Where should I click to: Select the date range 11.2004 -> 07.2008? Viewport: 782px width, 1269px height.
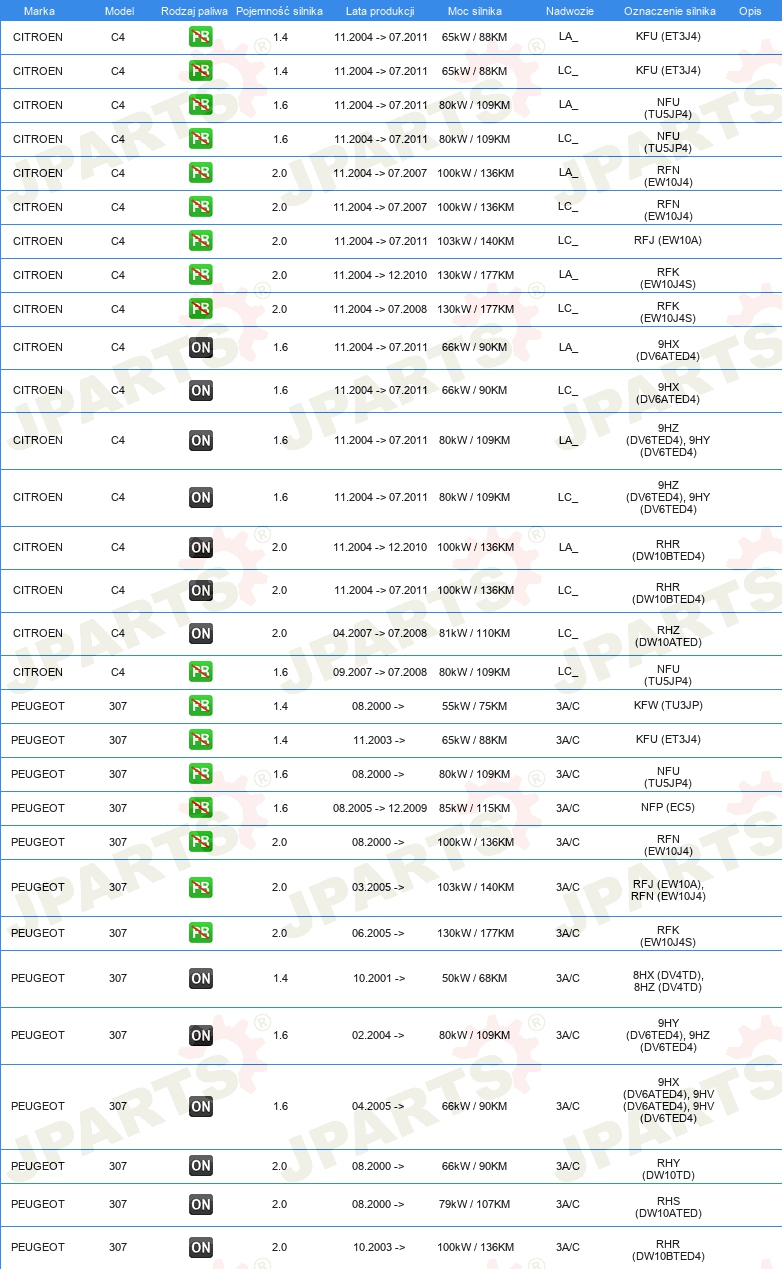380,309
